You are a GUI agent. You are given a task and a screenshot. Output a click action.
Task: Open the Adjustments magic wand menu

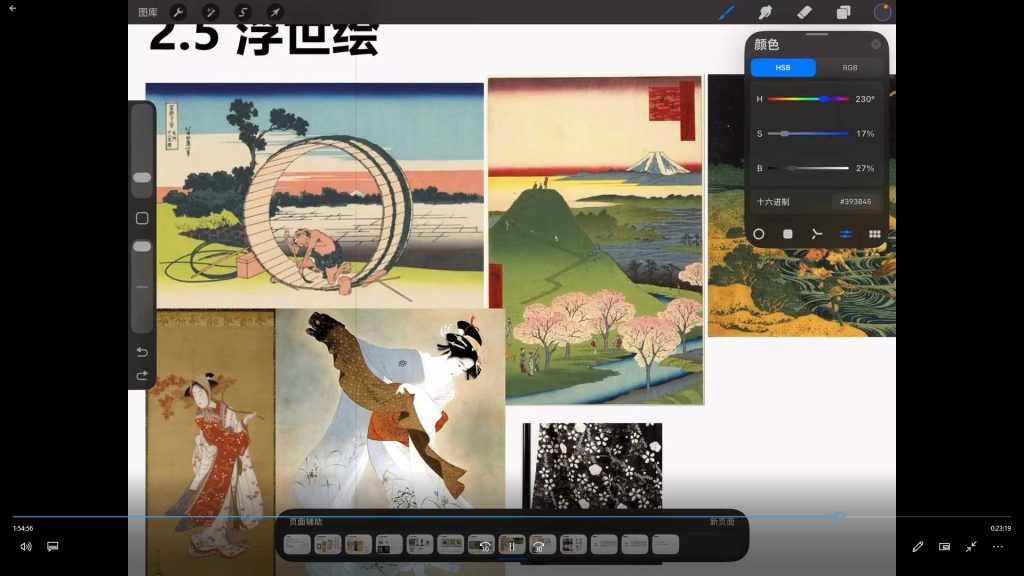(210, 12)
